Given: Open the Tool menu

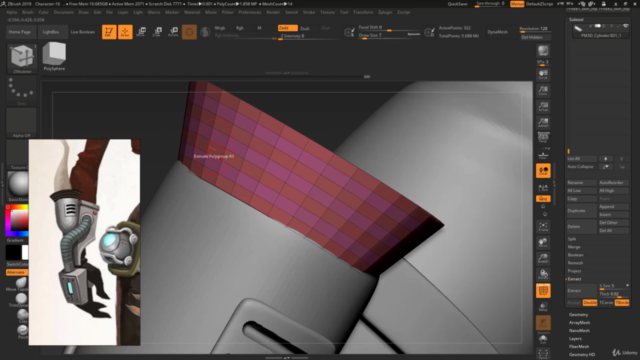Looking at the screenshot, I should point(344,12).
